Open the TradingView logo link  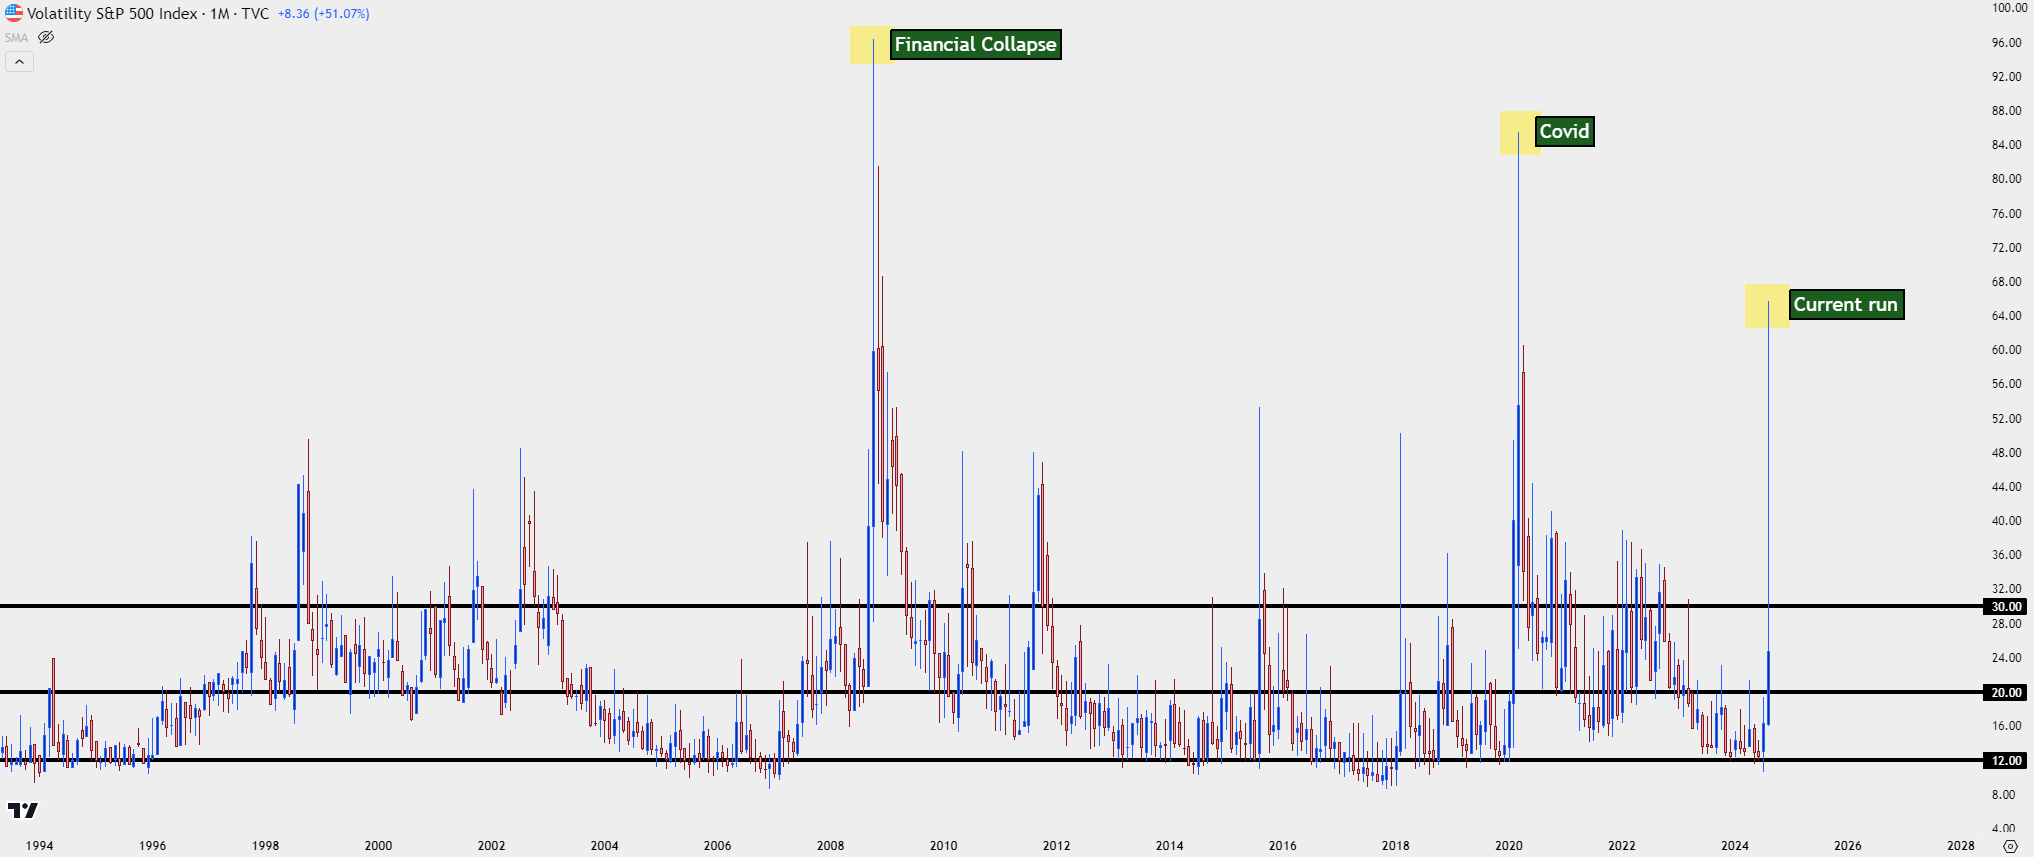22,810
